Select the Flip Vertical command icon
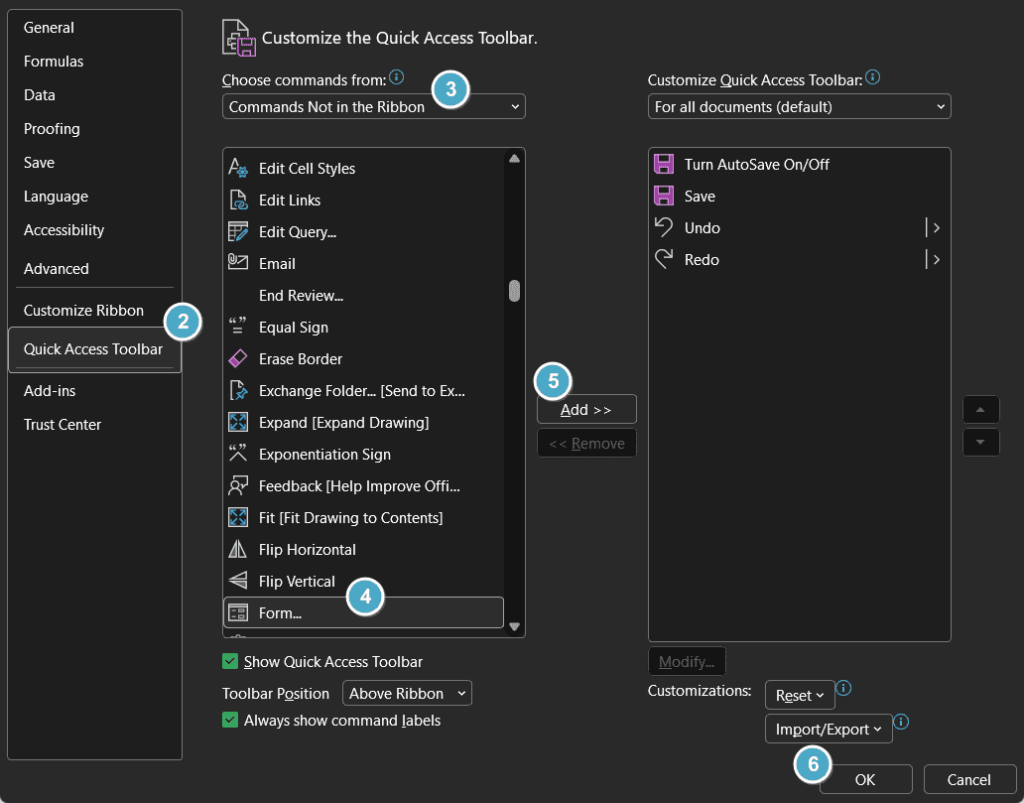The height and width of the screenshot is (803, 1024). (238, 580)
